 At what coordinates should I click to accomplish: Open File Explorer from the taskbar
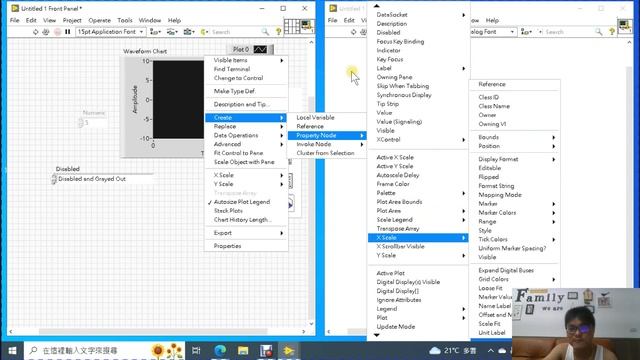[x=243, y=351]
